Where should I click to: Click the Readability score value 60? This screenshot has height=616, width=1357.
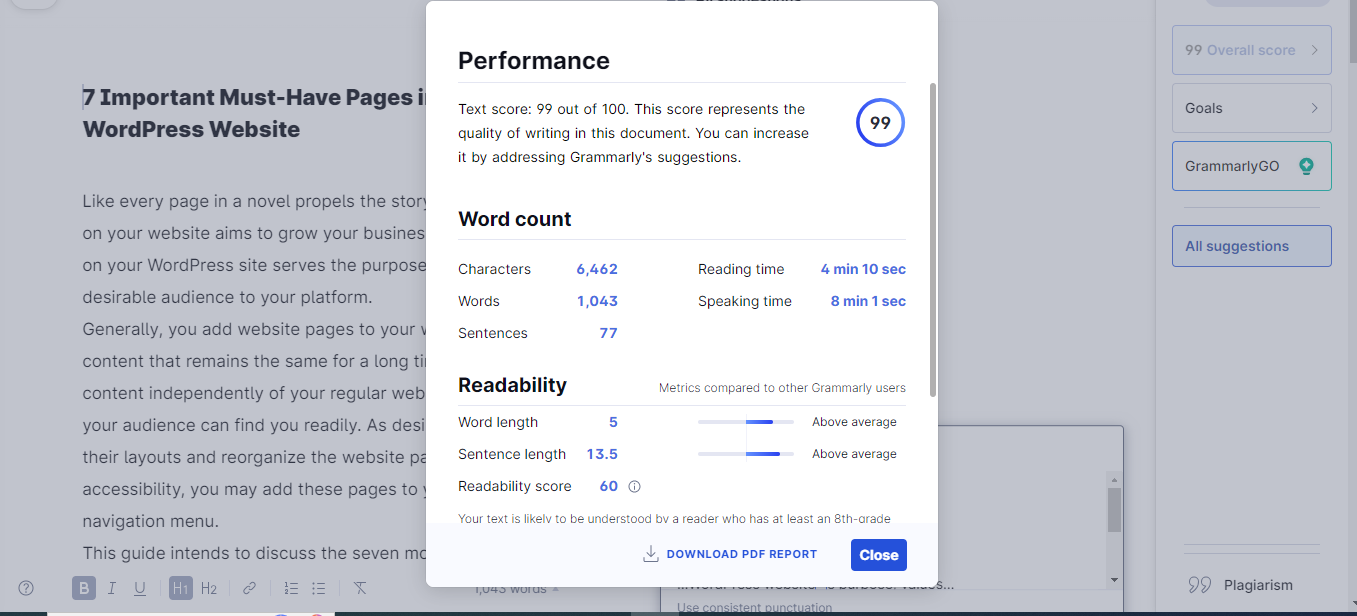click(x=609, y=486)
